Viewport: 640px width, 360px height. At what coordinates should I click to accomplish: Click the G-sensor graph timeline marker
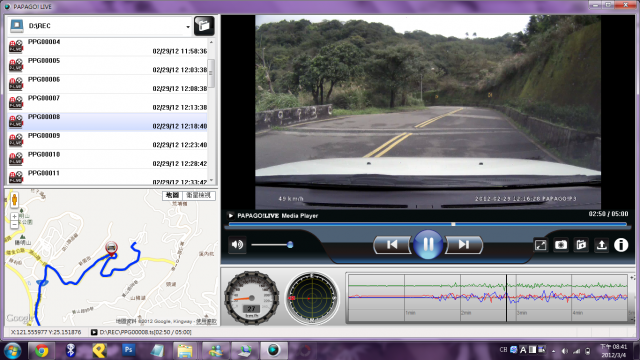click(x=507, y=298)
